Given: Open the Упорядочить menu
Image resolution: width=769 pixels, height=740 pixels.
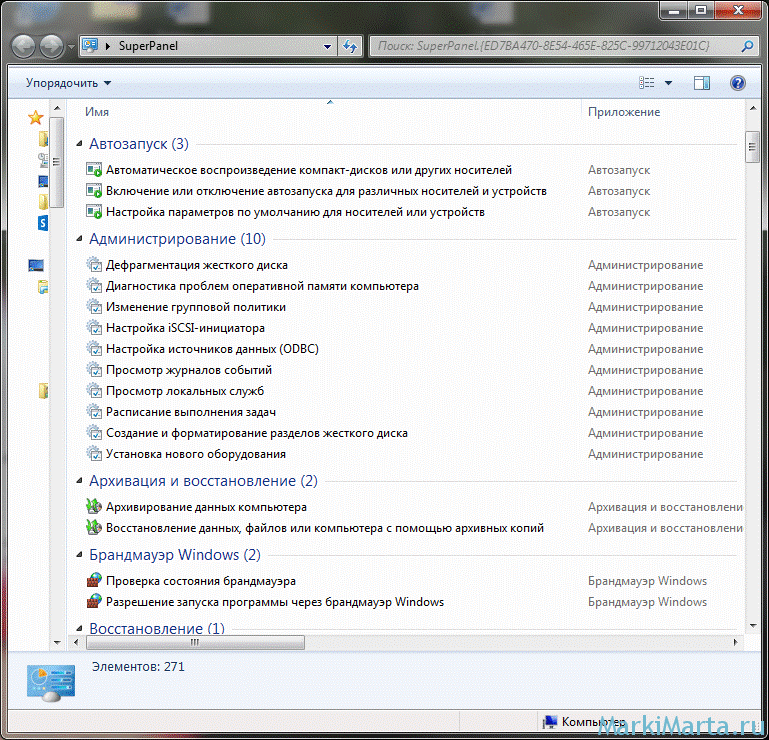Looking at the screenshot, I should (68, 83).
